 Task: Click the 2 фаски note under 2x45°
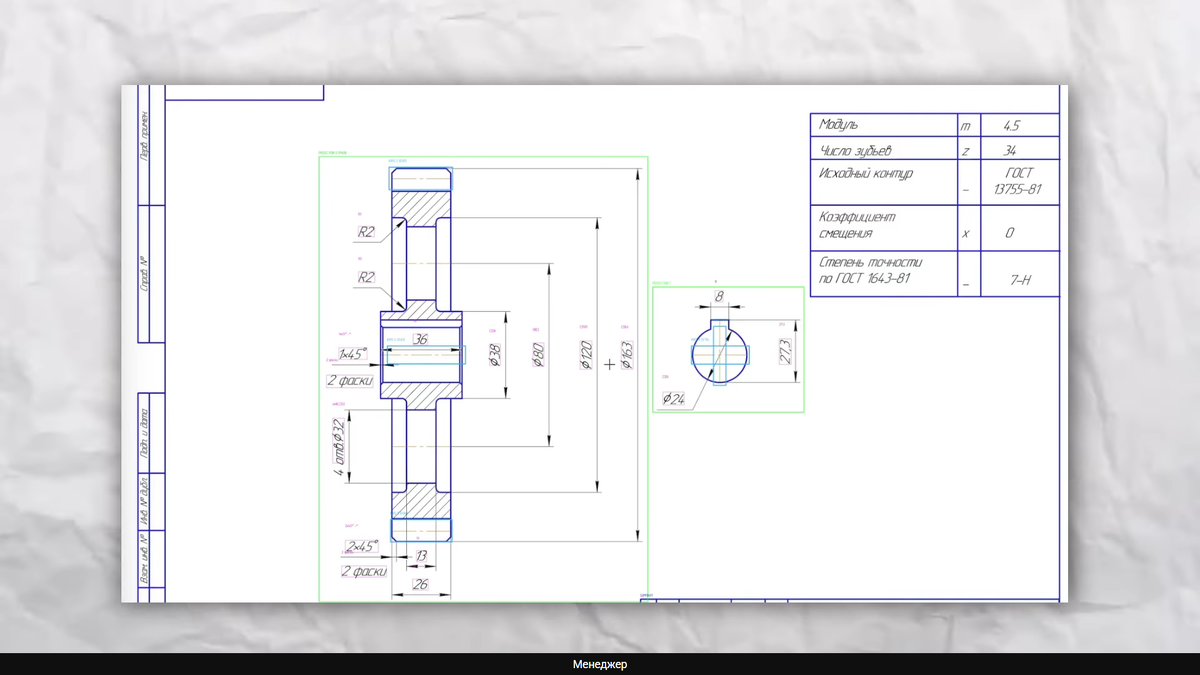pyautogui.click(x=364, y=572)
